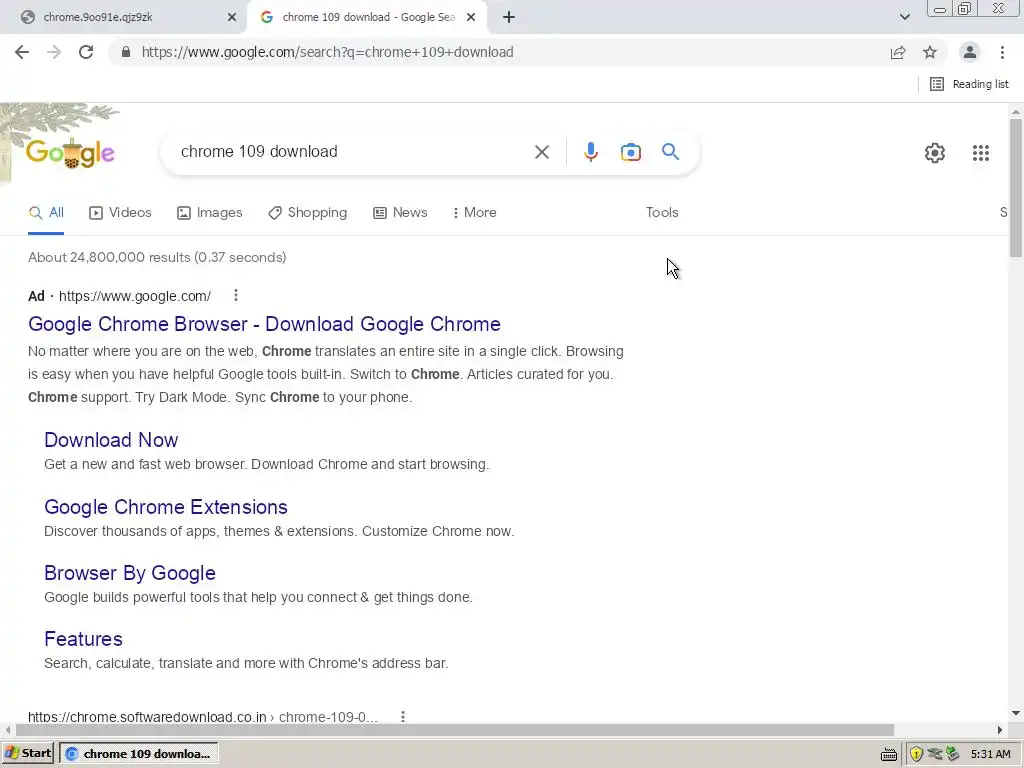Click the horizontal scrollbar thumb
The height and width of the screenshot is (768, 1024).
[455, 730]
